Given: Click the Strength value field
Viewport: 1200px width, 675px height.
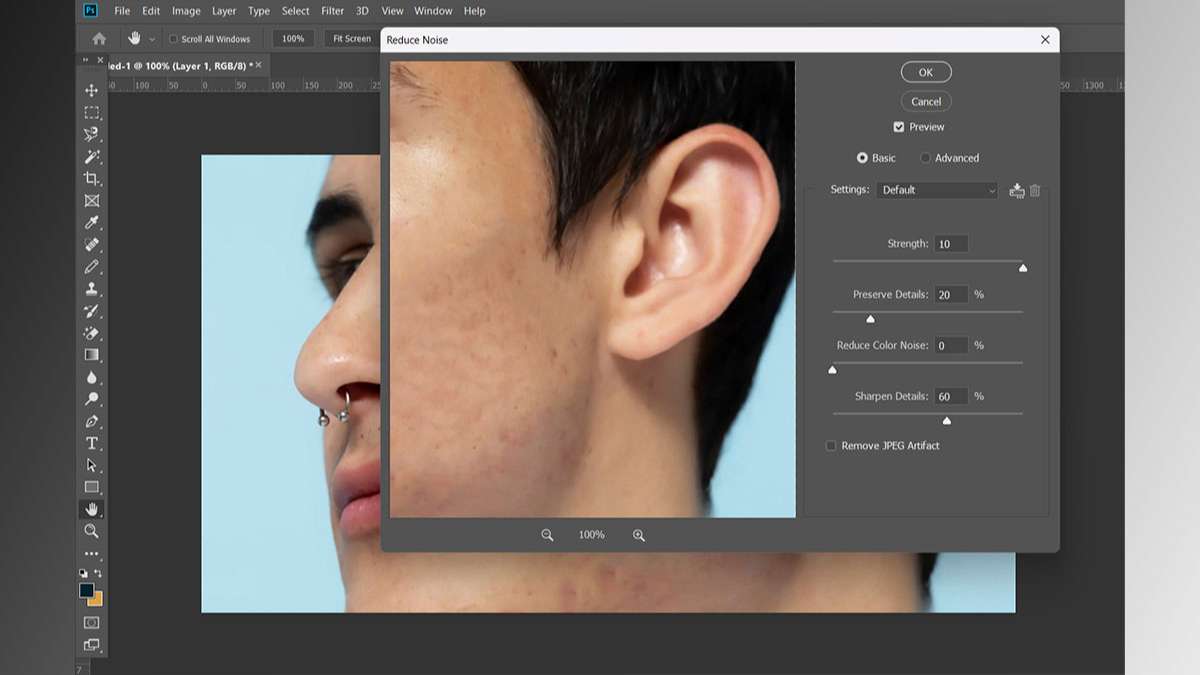Looking at the screenshot, I should tap(951, 244).
